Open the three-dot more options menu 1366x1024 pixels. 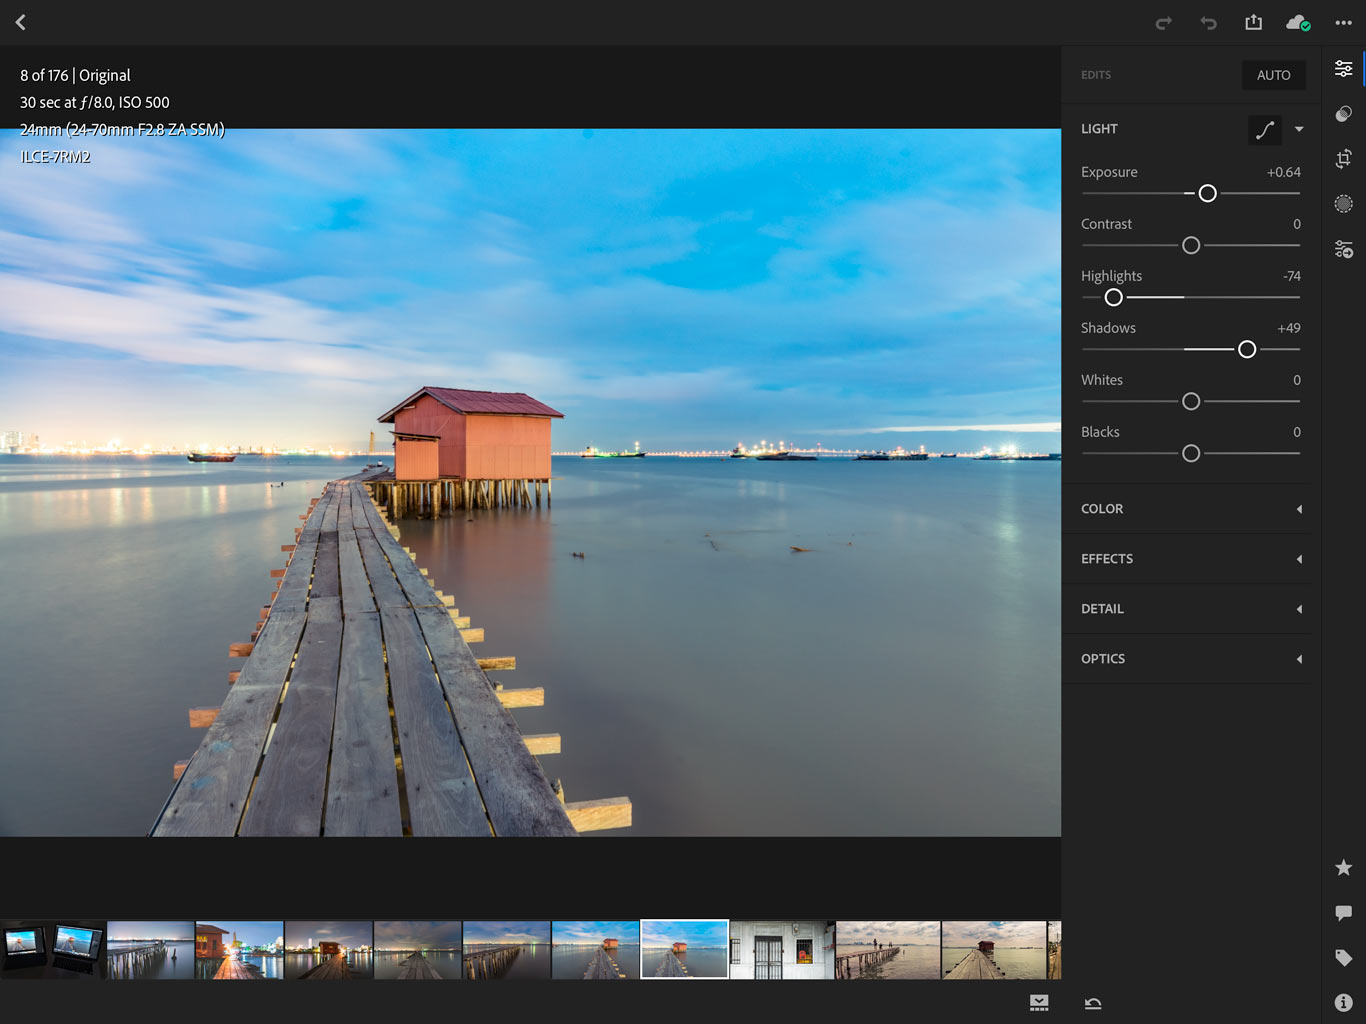point(1343,23)
